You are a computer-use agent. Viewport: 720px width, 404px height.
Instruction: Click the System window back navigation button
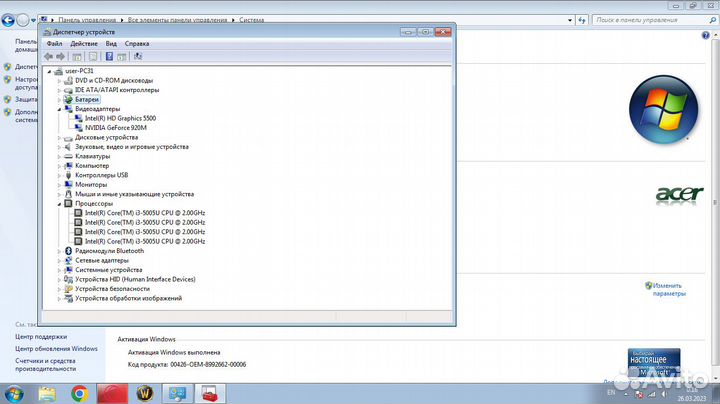[x=8, y=20]
